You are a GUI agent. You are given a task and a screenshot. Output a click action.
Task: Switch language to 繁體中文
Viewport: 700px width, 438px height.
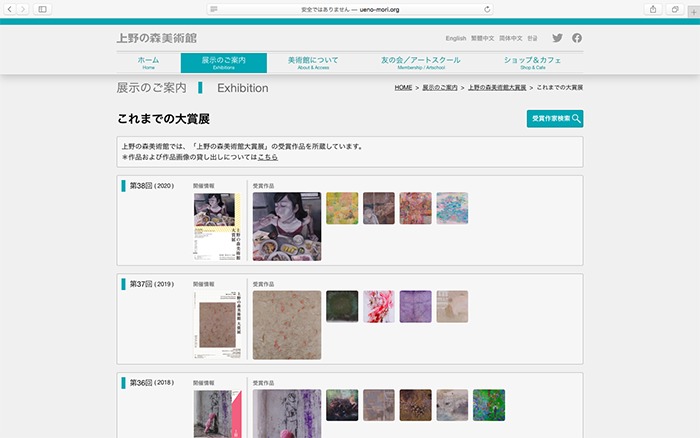(482, 38)
